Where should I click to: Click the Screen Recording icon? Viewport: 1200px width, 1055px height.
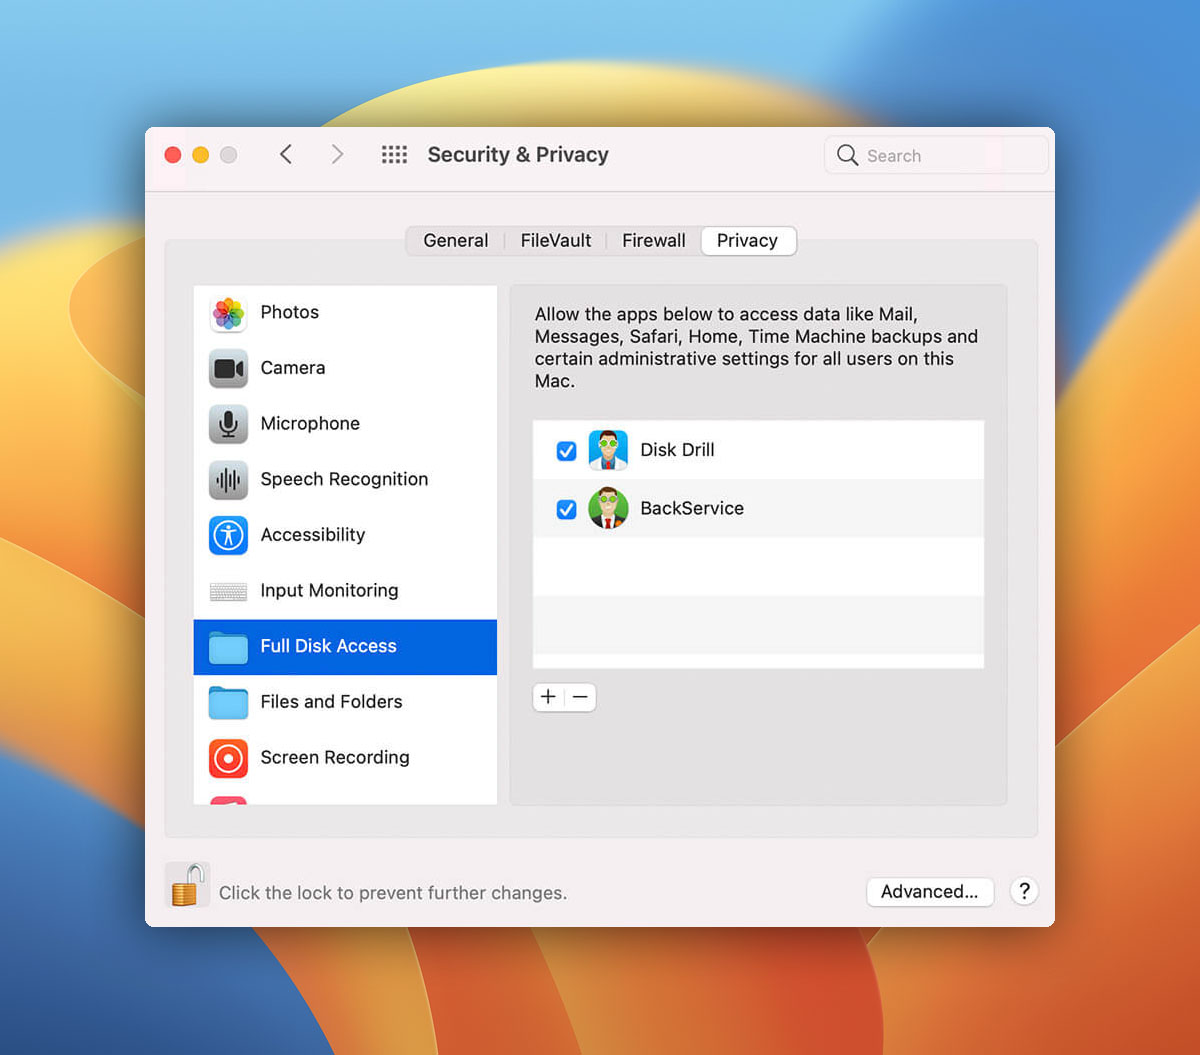tap(228, 758)
